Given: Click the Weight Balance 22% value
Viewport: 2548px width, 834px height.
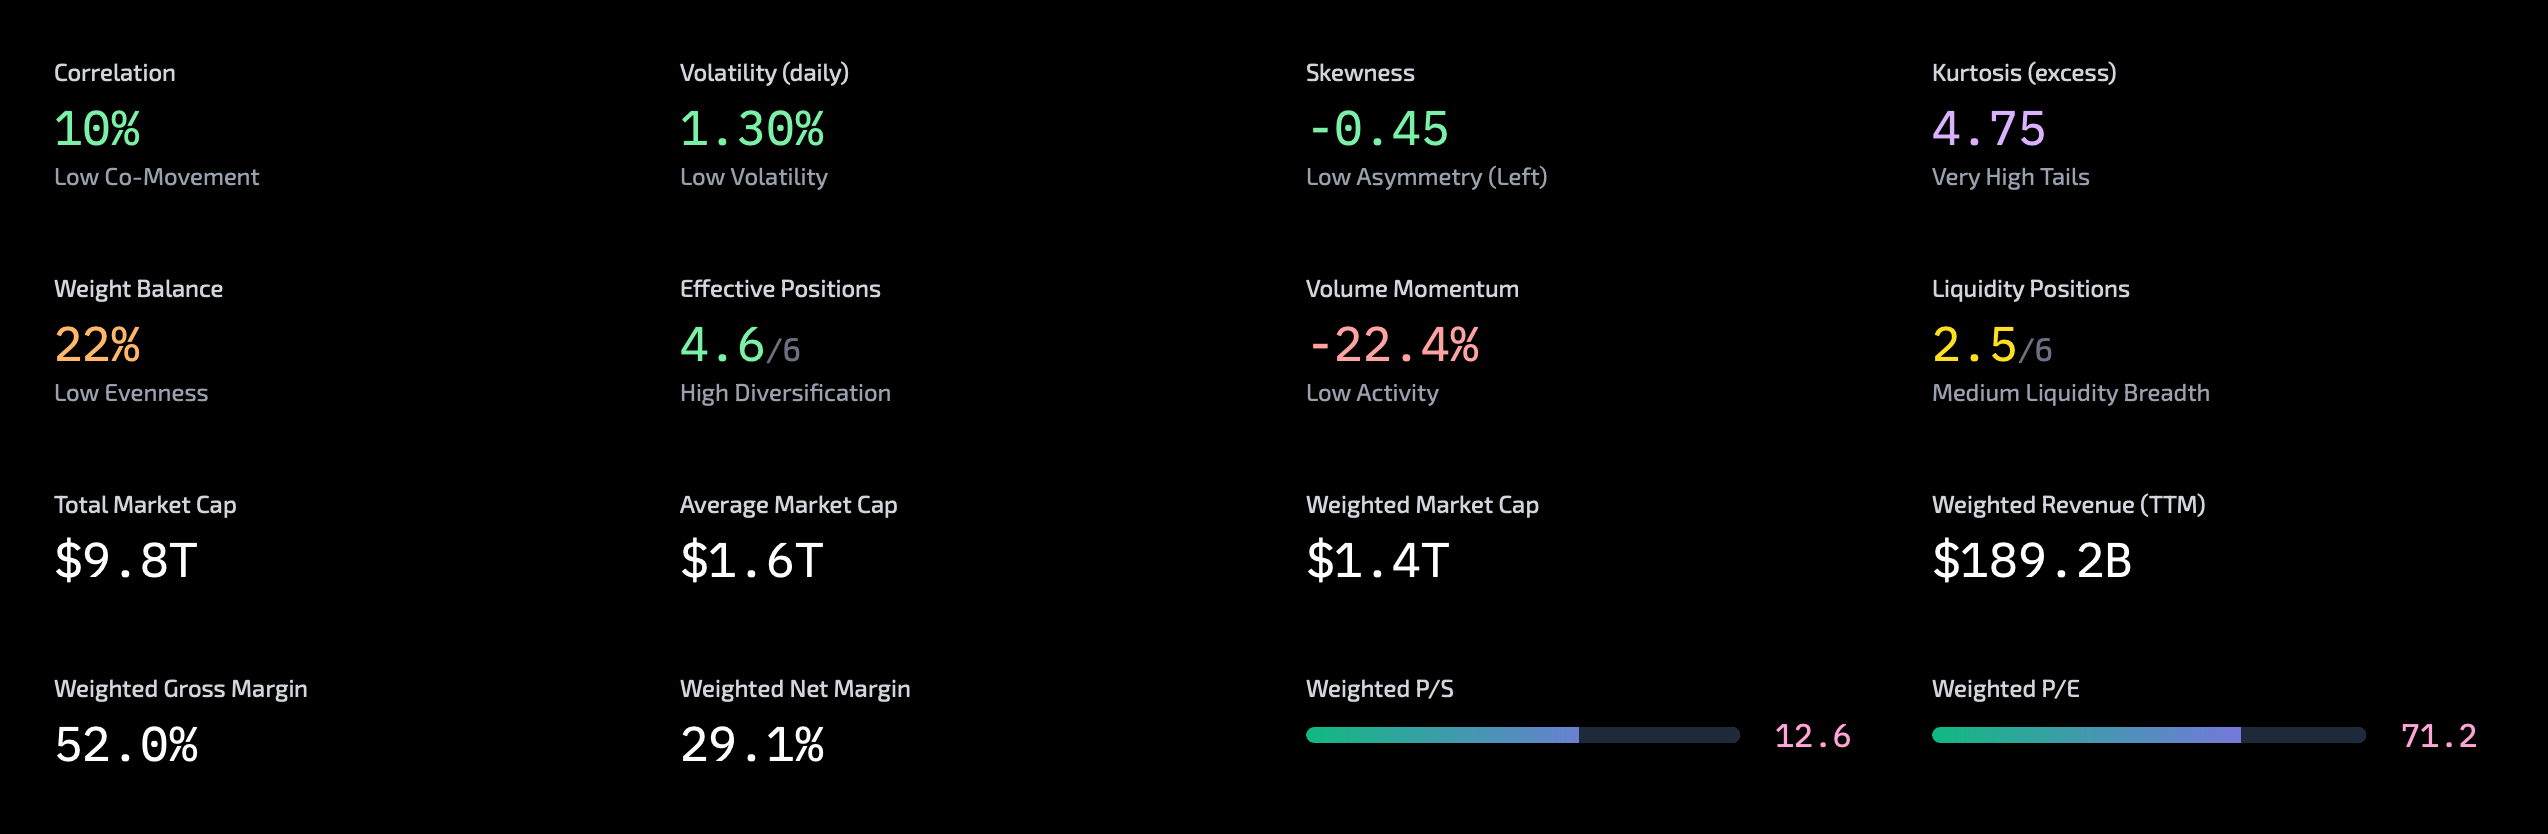Looking at the screenshot, I should pos(97,345).
